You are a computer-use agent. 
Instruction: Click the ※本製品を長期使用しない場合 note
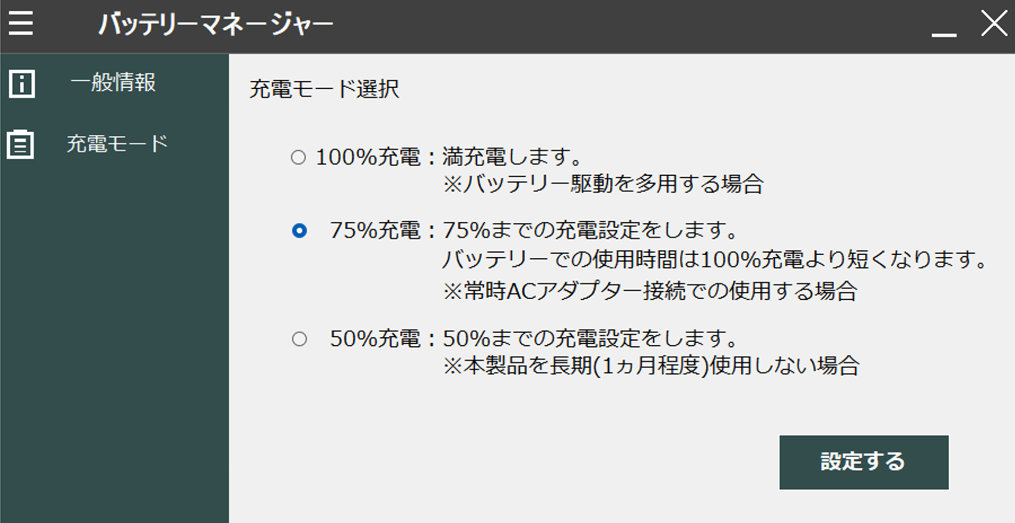[650, 366]
